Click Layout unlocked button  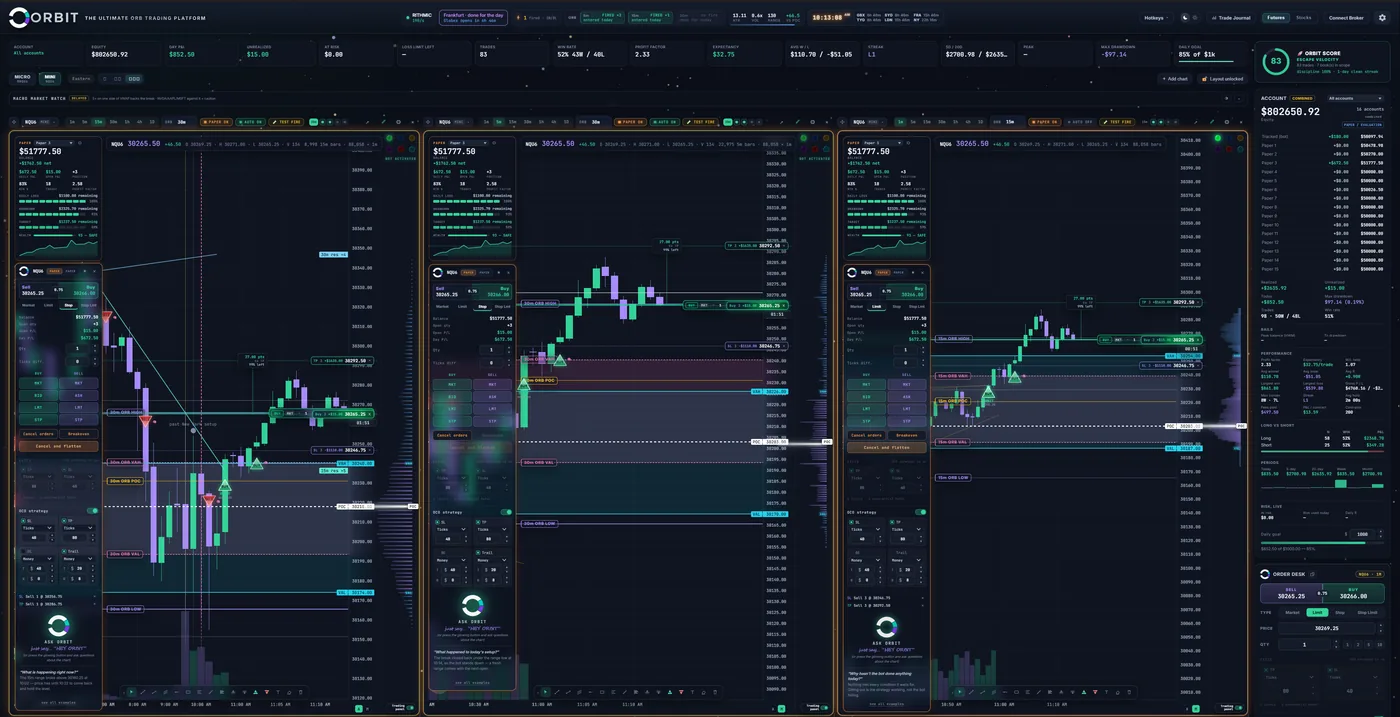(x=1222, y=79)
